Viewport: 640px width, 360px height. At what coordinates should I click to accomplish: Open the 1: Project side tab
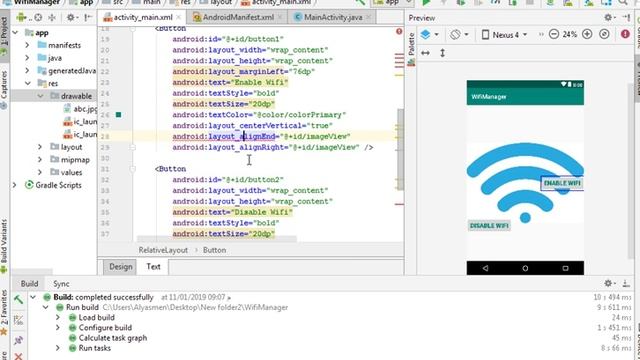click(4, 36)
